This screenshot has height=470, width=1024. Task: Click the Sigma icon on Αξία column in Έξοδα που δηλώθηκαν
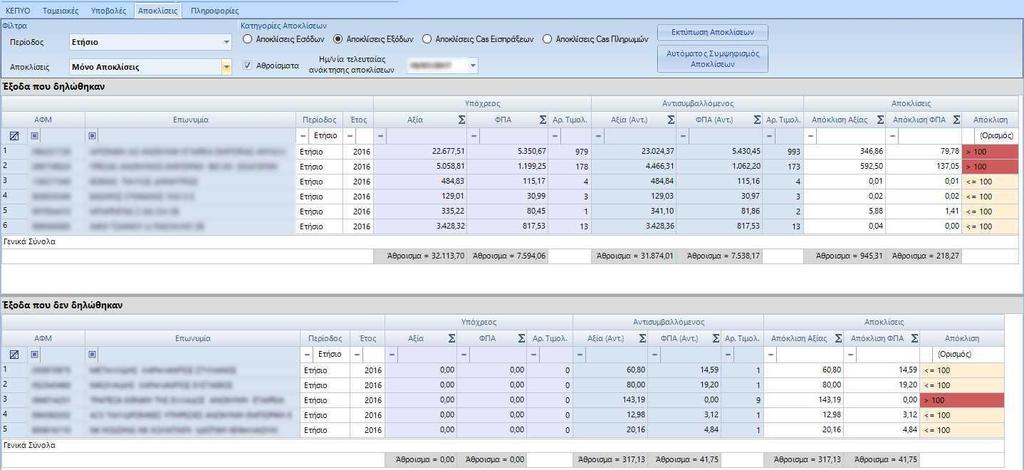point(461,120)
